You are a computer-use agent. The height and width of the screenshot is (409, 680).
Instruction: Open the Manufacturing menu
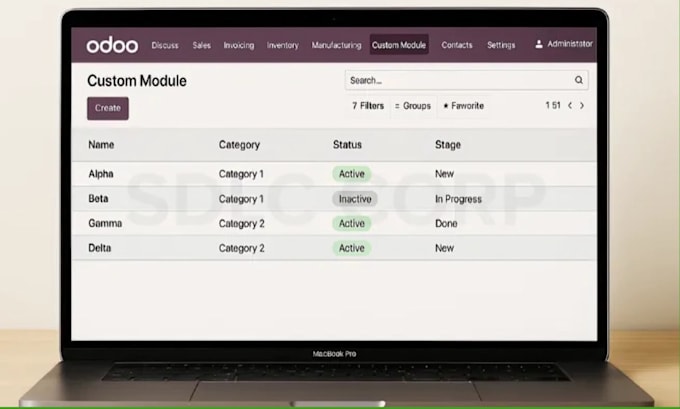(x=337, y=45)
